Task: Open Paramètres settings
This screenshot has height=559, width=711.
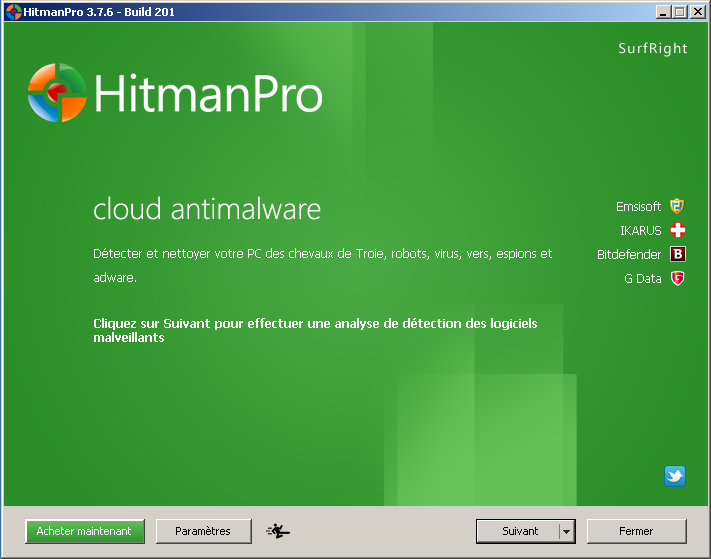Action: [x=203, y=531]
